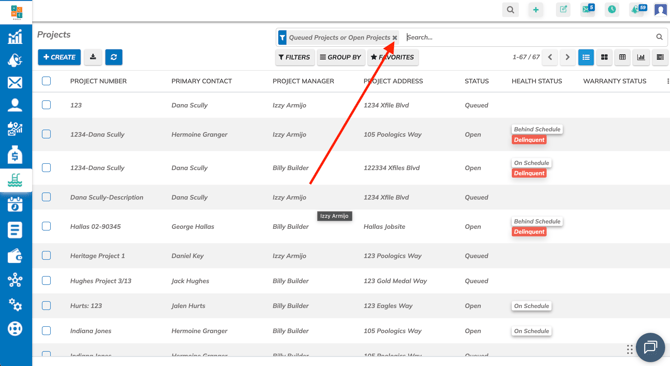Check the box for Heritage Project 1

(x=46, y=255)
